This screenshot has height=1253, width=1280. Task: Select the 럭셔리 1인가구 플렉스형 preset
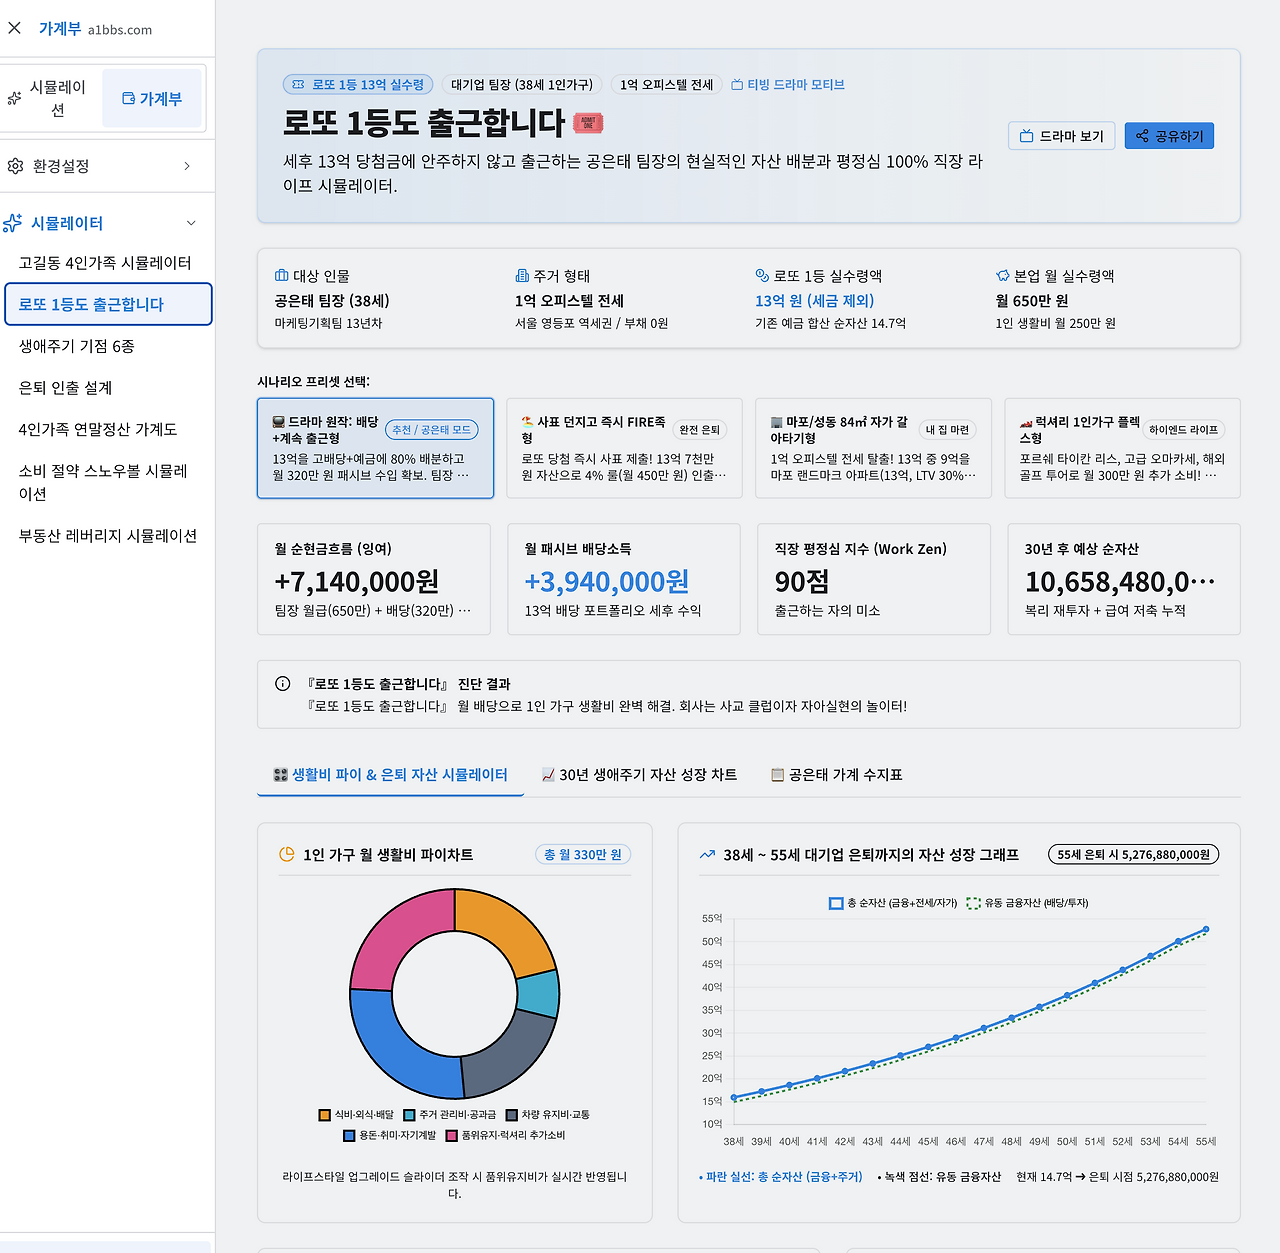click(1123, 448)
